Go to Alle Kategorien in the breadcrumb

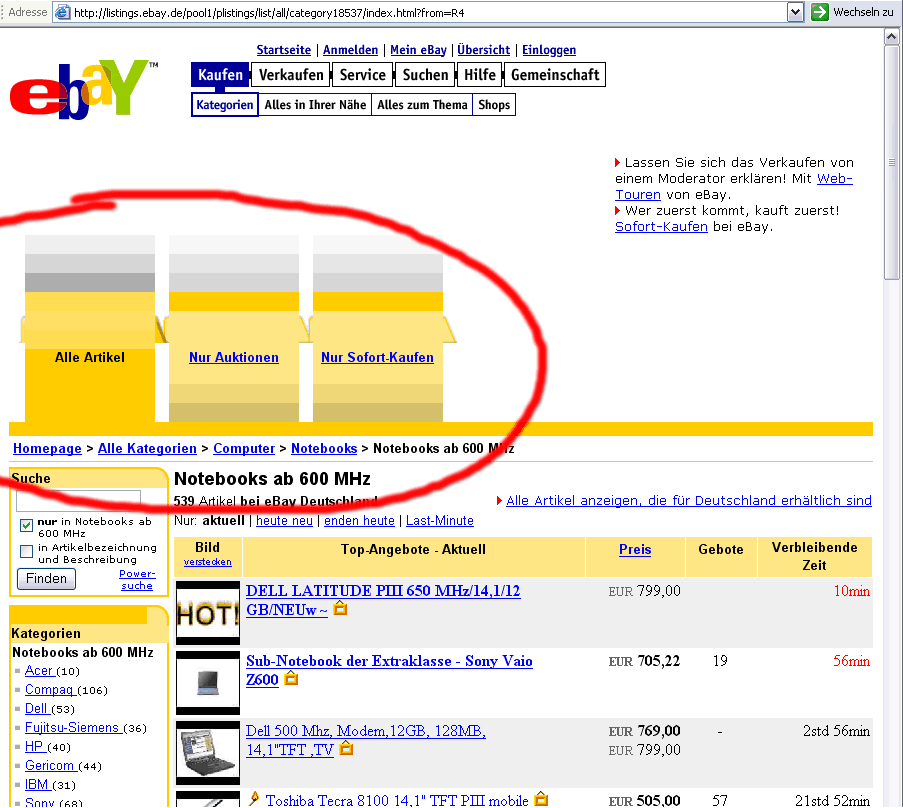147,448
